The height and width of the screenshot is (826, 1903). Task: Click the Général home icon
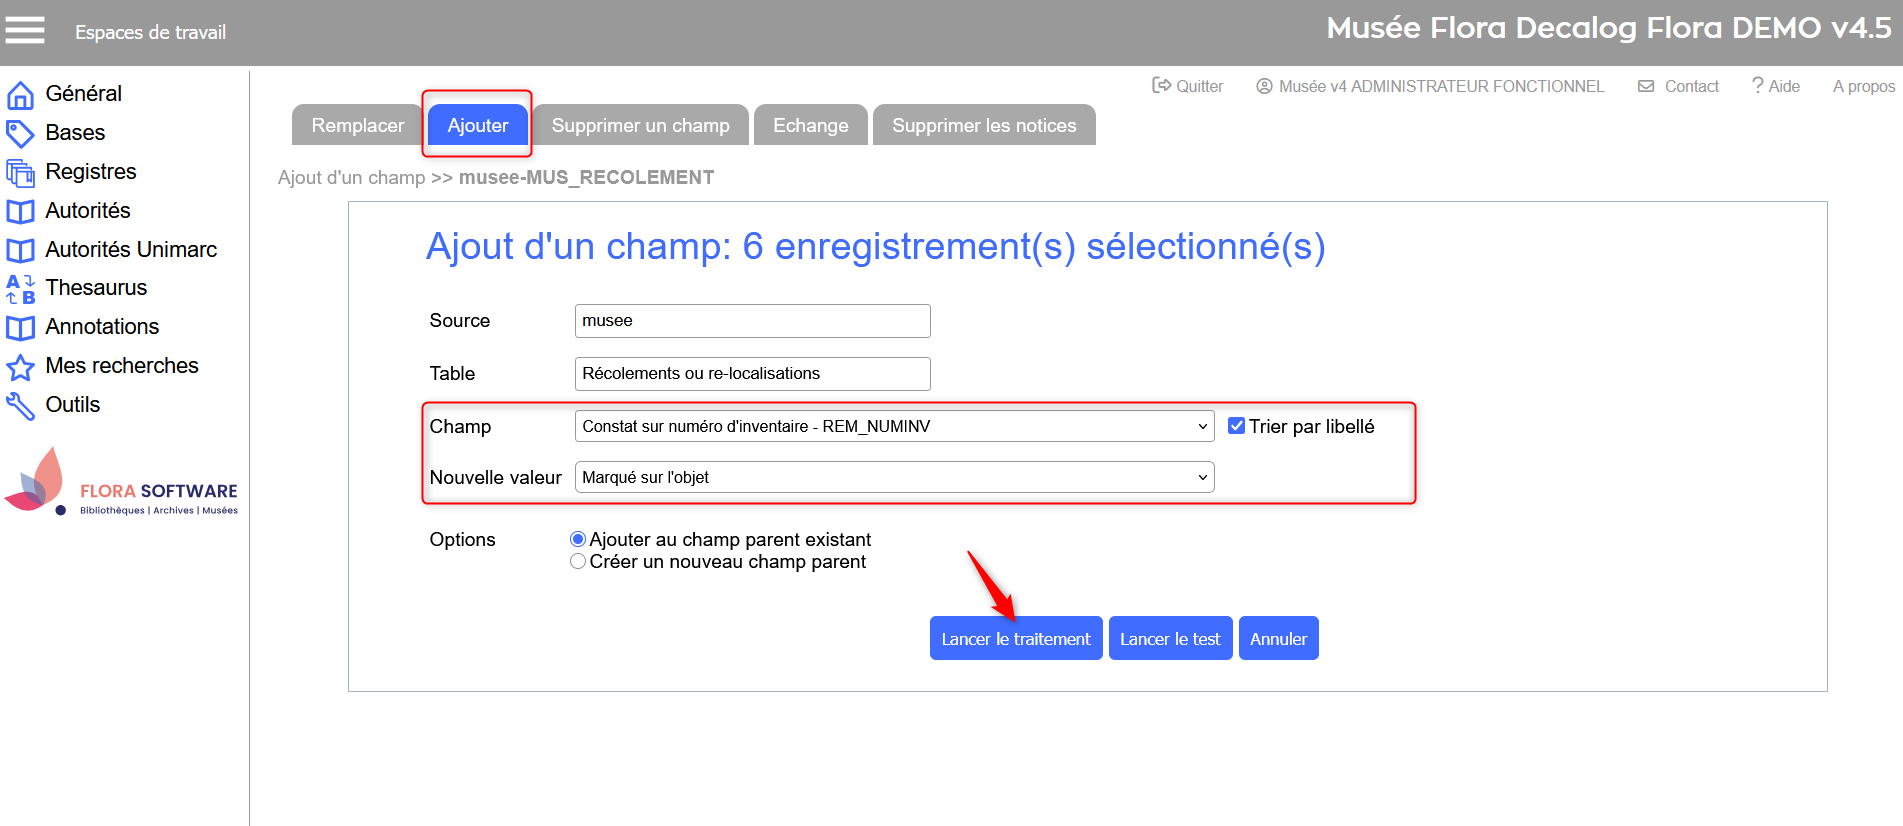(x=20, y=95)
